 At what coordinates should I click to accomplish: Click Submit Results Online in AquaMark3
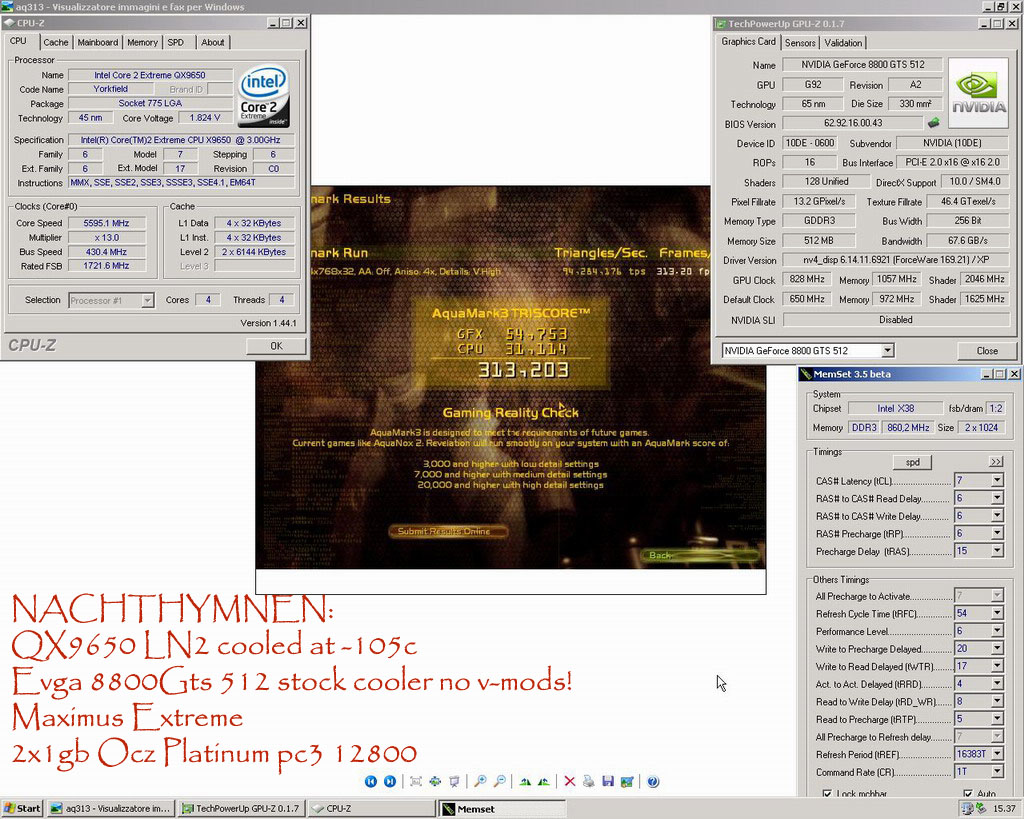tap(448, 532)
